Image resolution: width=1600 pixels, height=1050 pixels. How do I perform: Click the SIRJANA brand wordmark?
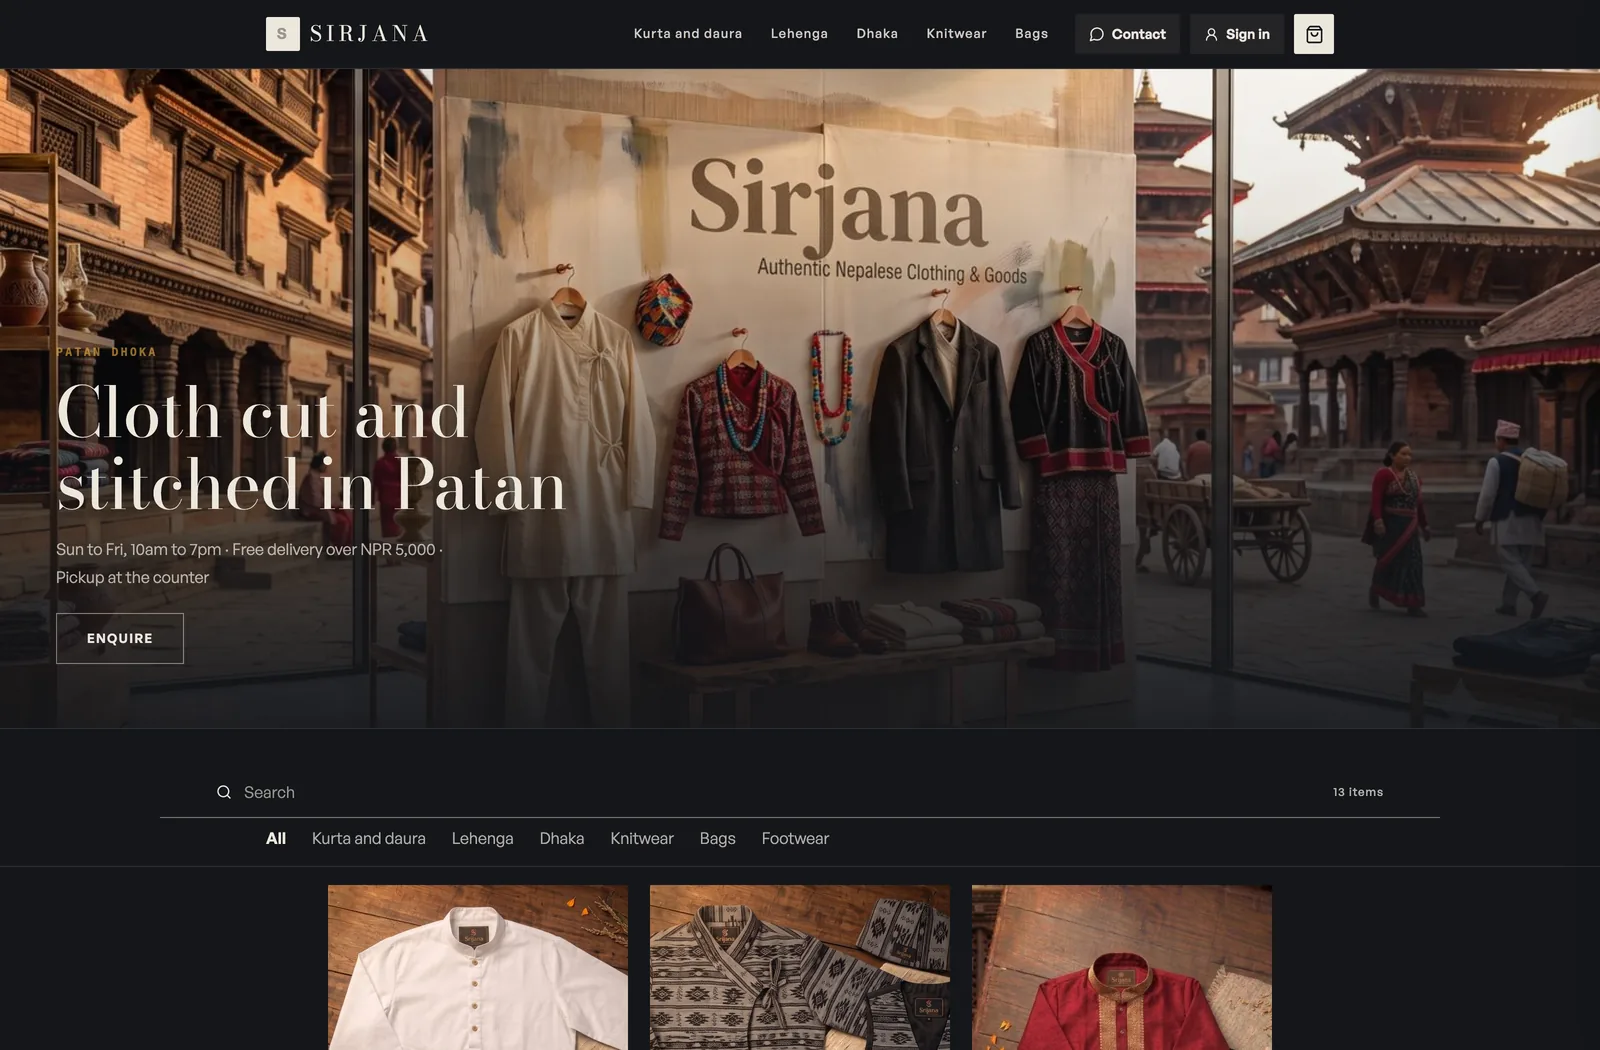pyautogui.click(x=369, y=34)
